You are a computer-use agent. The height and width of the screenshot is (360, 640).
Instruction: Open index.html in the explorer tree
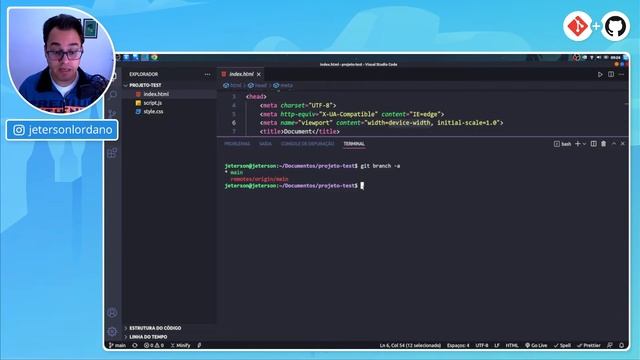[x=156, y=94]
